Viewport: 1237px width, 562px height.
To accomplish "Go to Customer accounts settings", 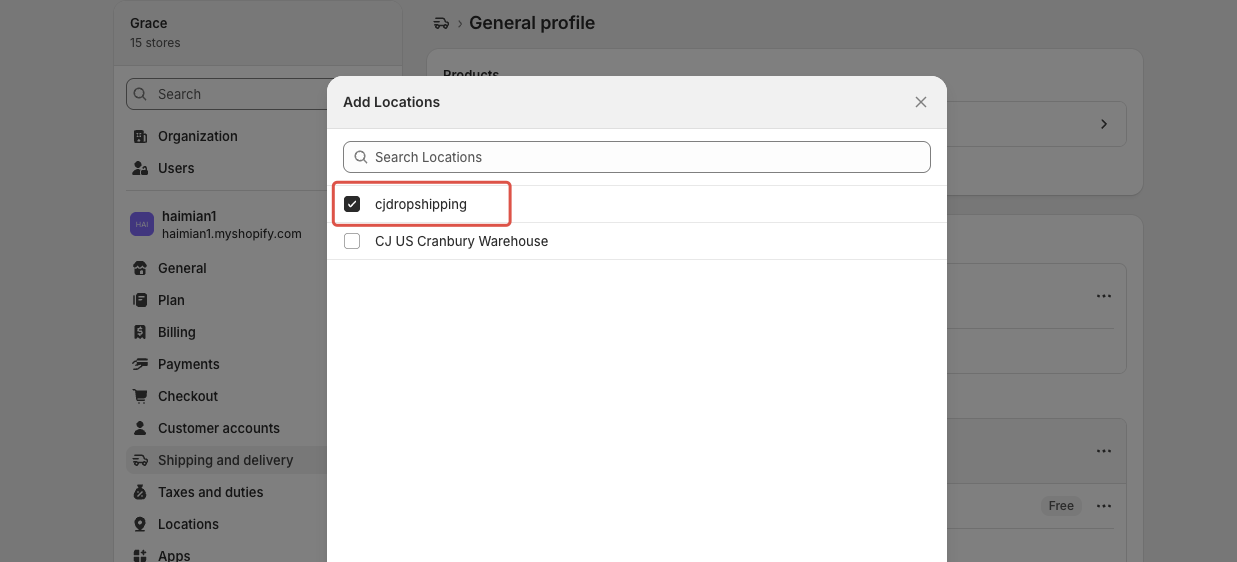I will click(219, 428).
